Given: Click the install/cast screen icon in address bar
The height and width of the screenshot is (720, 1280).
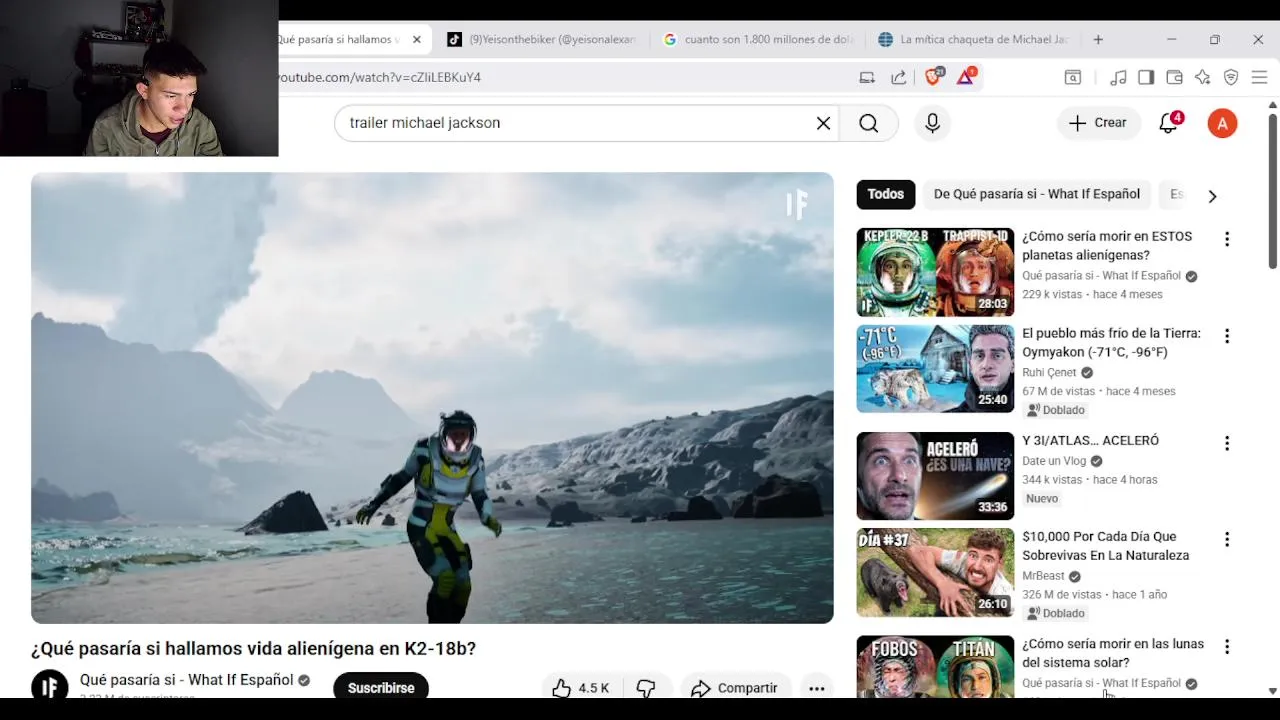Looking at the screenshot, I should point(867,77).
